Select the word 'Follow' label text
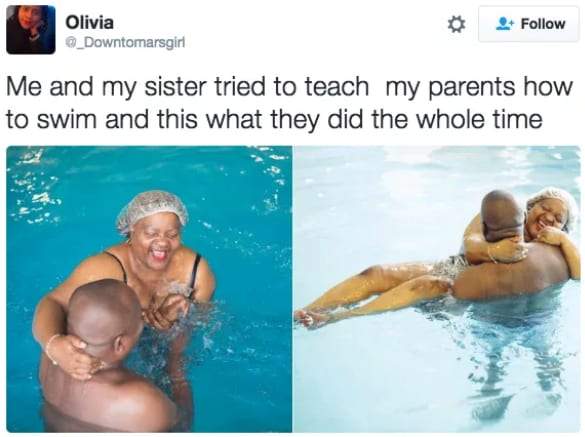This screenshot has width=585, height=437. 543,24
